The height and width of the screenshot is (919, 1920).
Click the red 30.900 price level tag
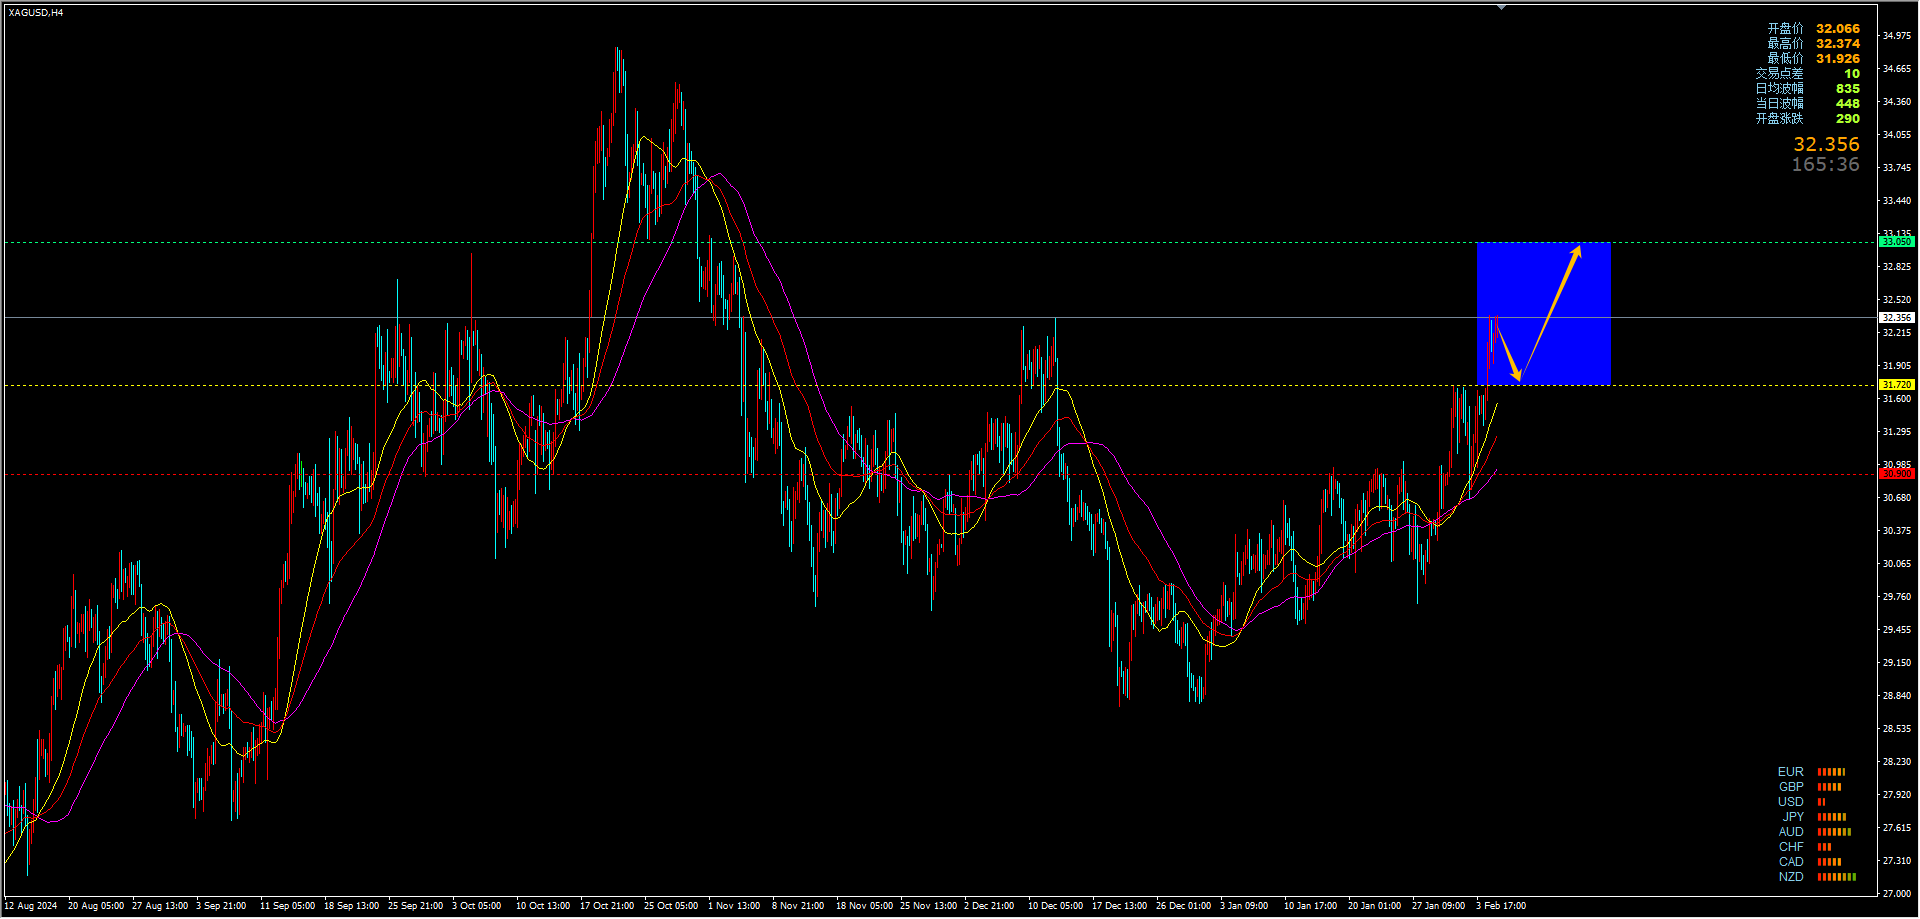tap(1896, 474)
